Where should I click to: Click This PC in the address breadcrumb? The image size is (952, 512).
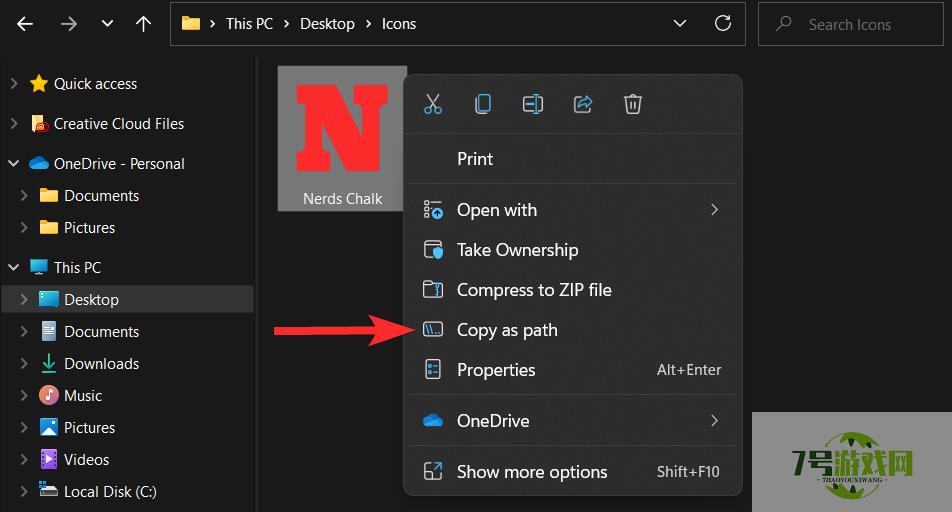point(249,24)
